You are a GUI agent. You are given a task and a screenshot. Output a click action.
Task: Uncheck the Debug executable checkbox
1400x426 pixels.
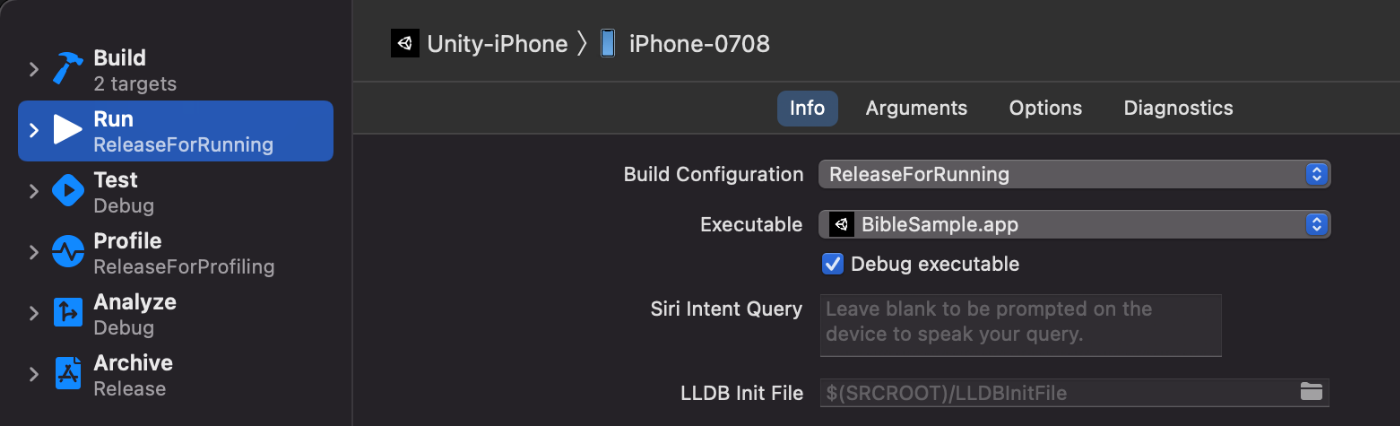click(832, 264)
